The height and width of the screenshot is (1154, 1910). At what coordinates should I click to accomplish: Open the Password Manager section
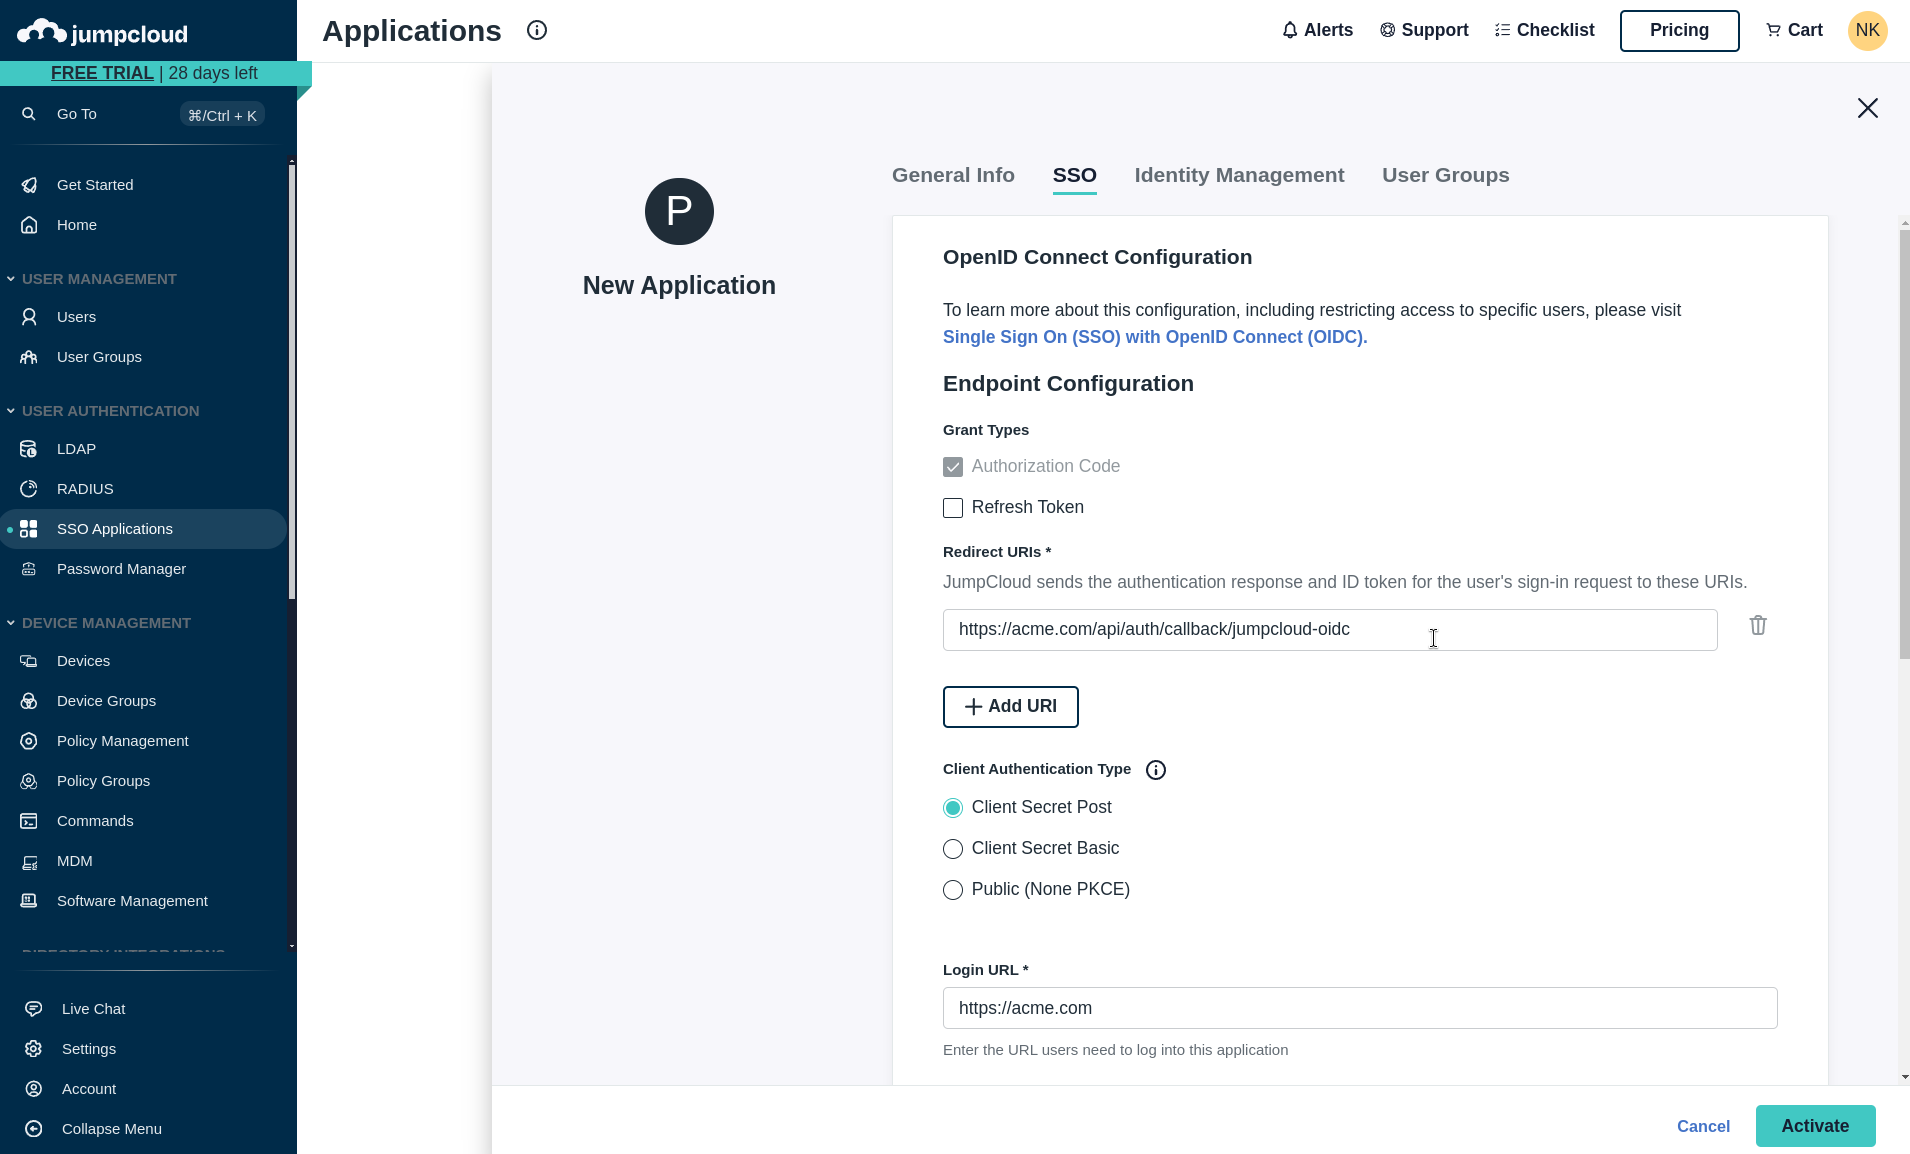tap(121, 568)
